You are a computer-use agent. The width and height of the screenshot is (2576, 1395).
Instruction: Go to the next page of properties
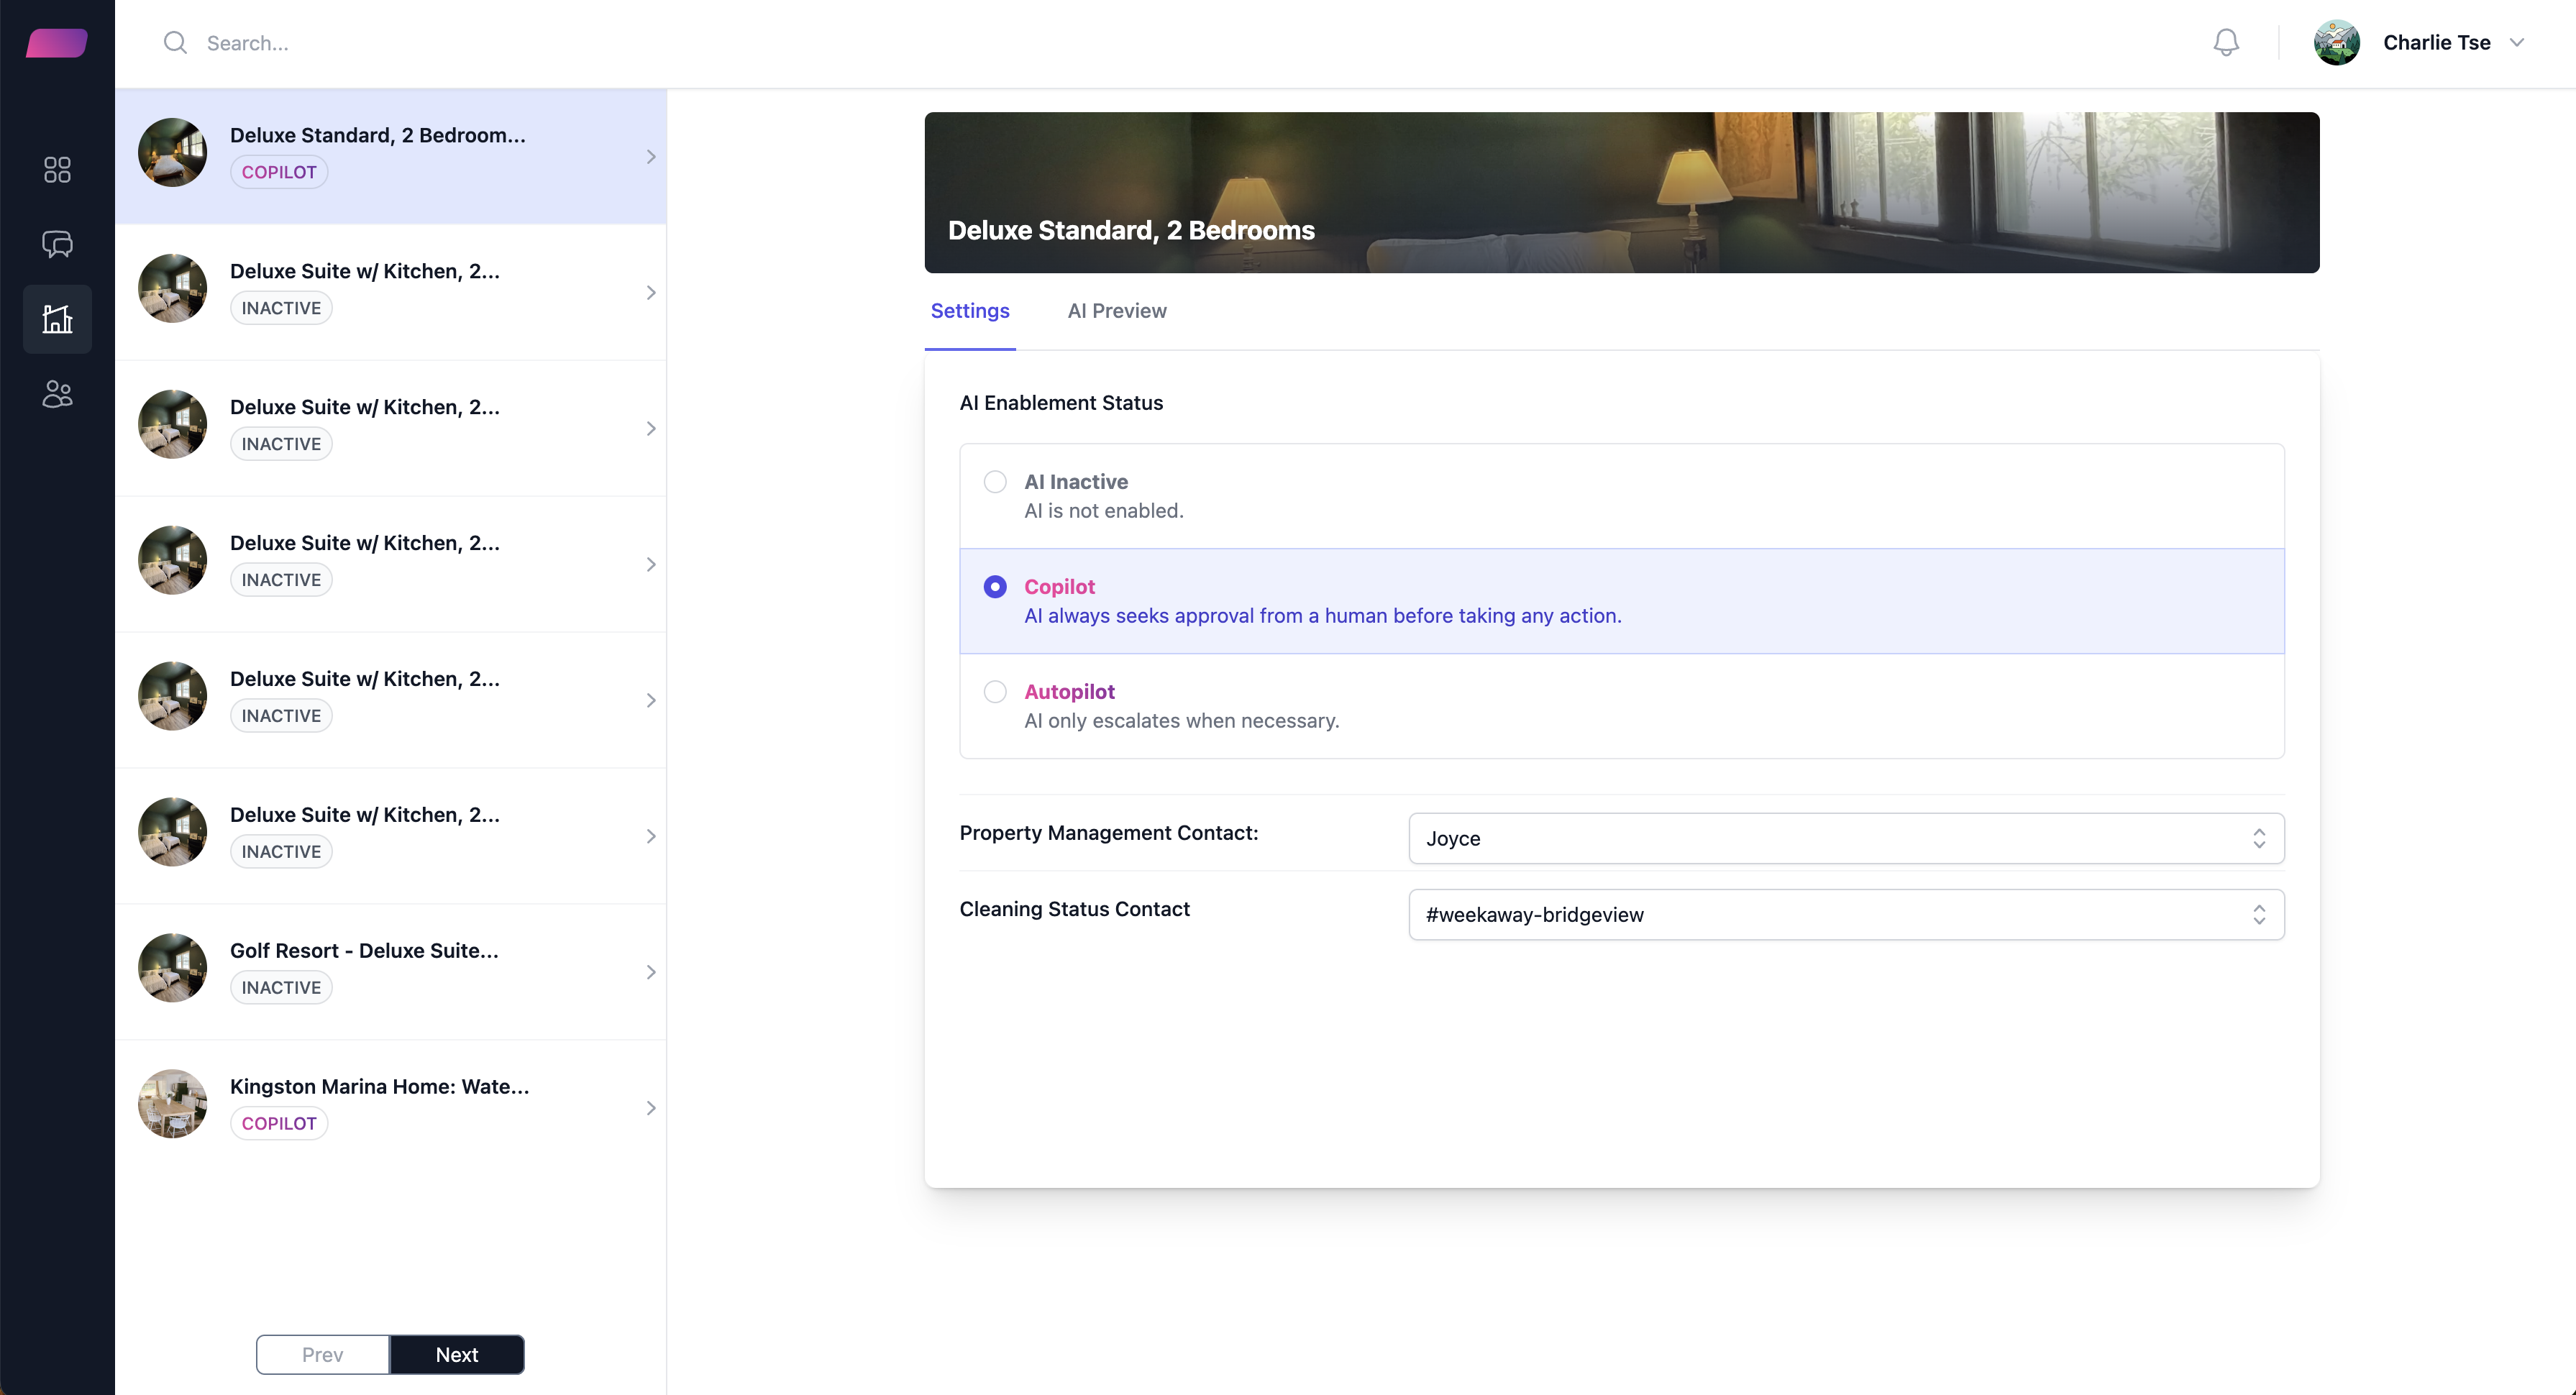(x=457, y=1354)
